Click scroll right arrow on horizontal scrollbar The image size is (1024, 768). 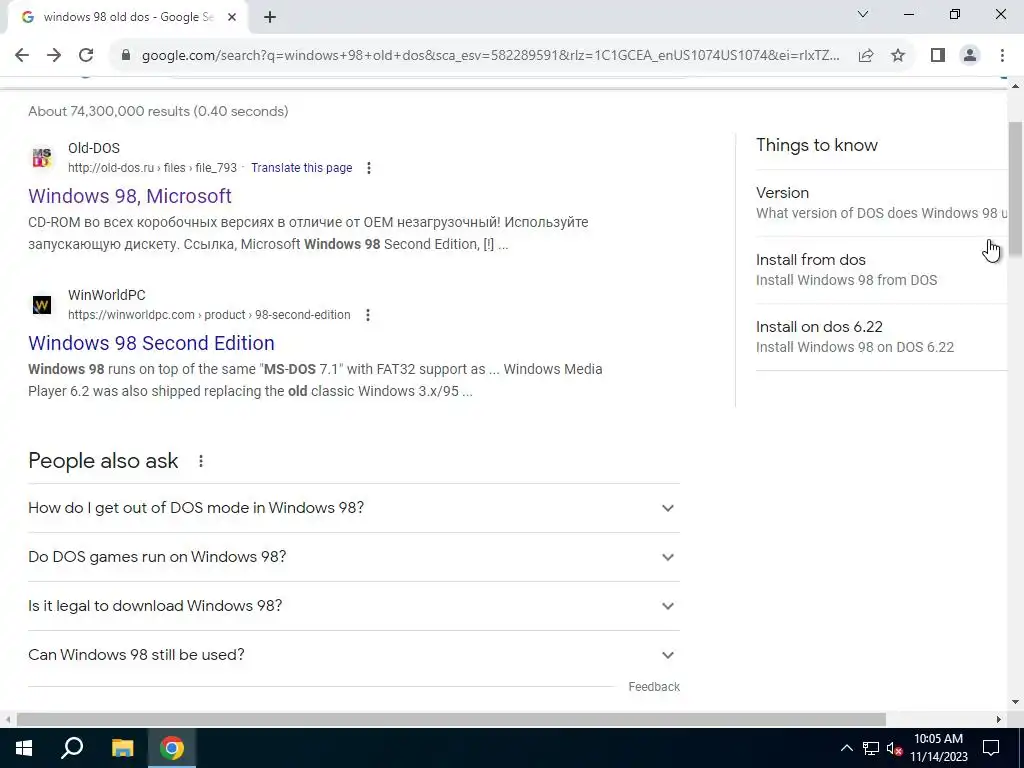999,719
